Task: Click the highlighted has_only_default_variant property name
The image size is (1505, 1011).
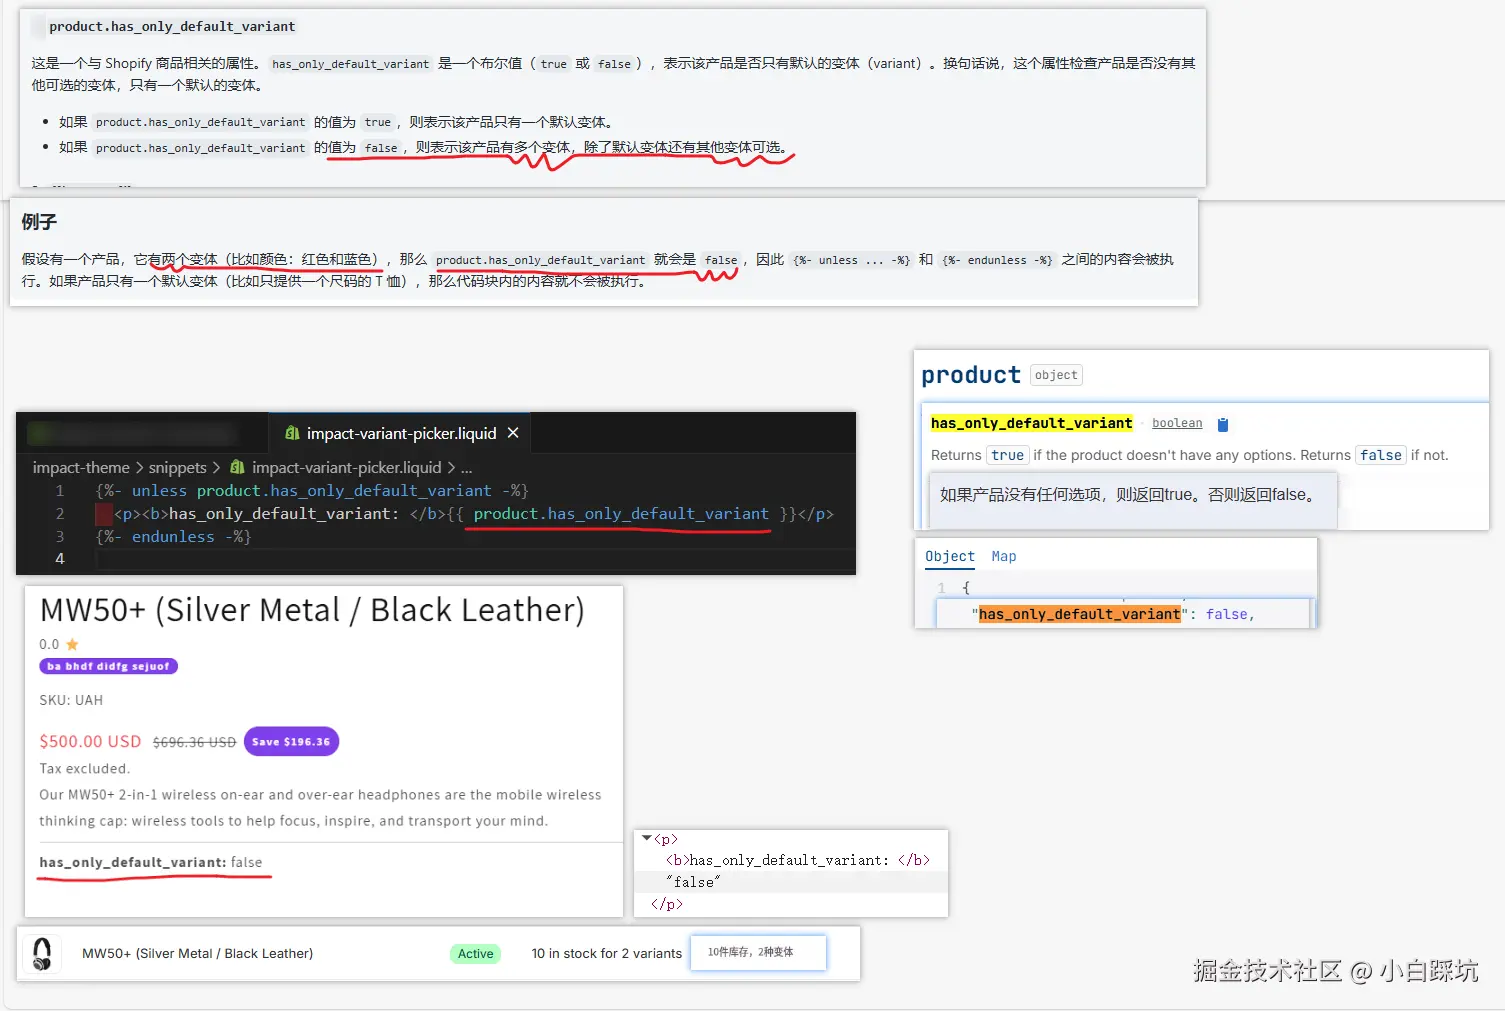Action: pos(1031,423)
